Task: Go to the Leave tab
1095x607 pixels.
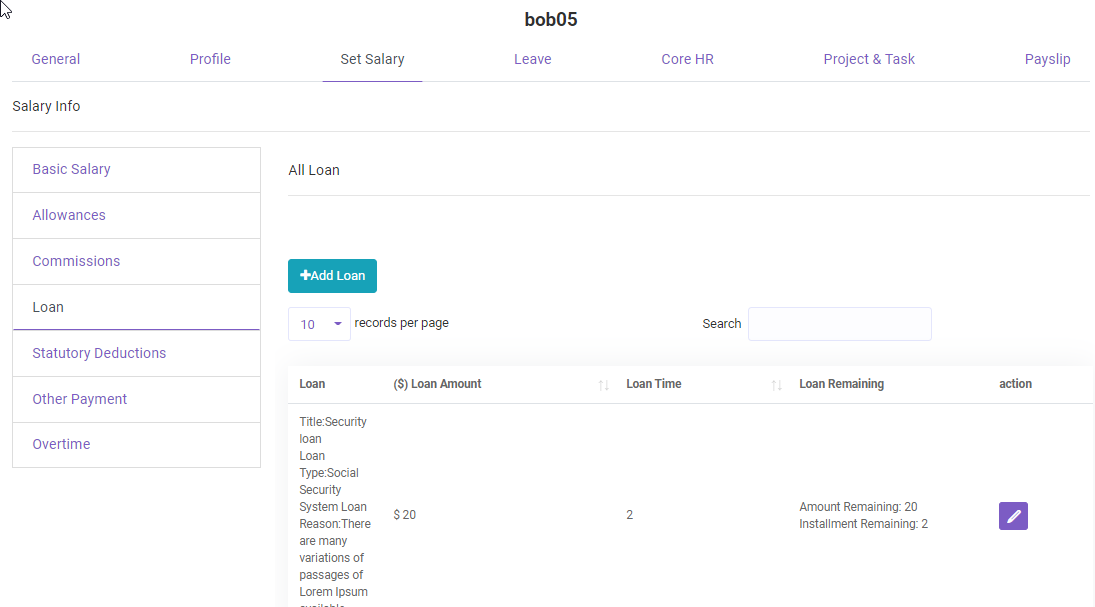Action: 532,59
